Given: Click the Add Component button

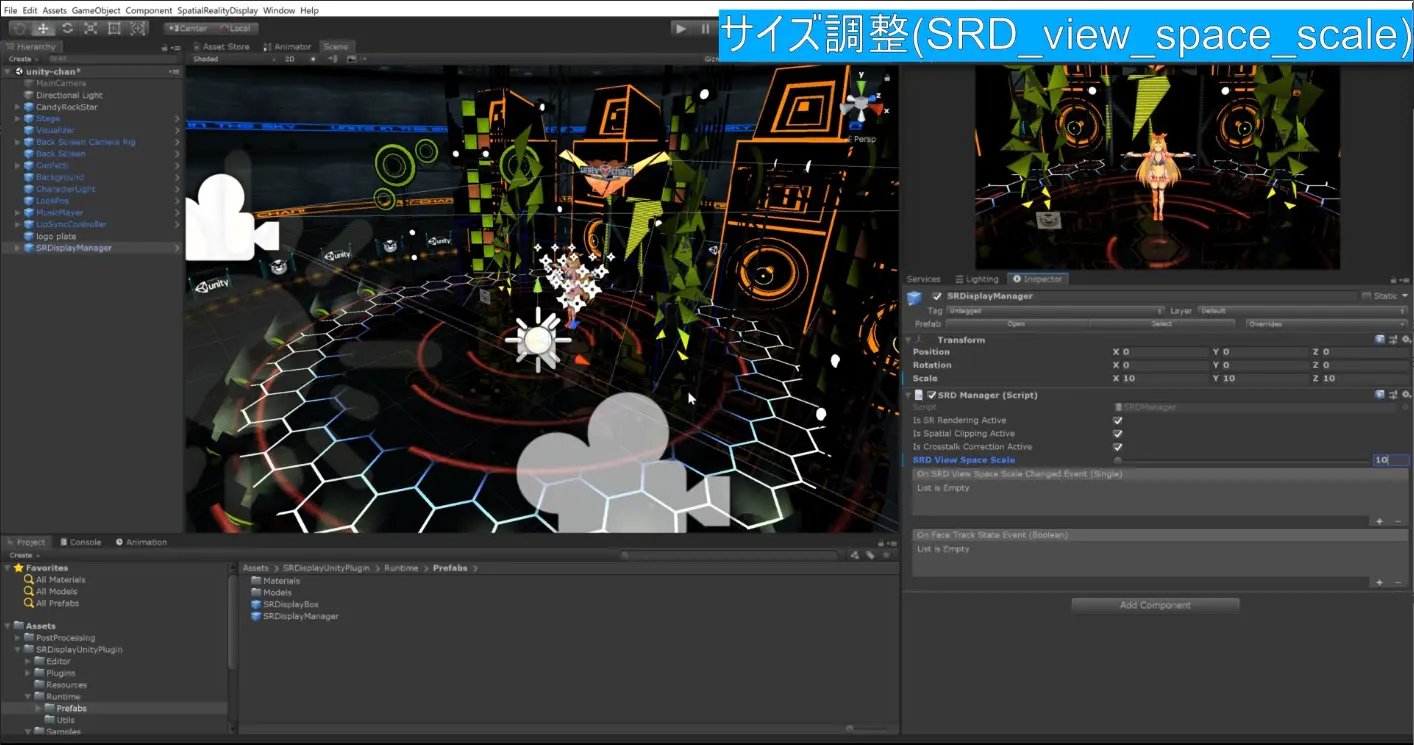Looking at the screenshot, I should pyautogui.click(x=1155, y=605).
